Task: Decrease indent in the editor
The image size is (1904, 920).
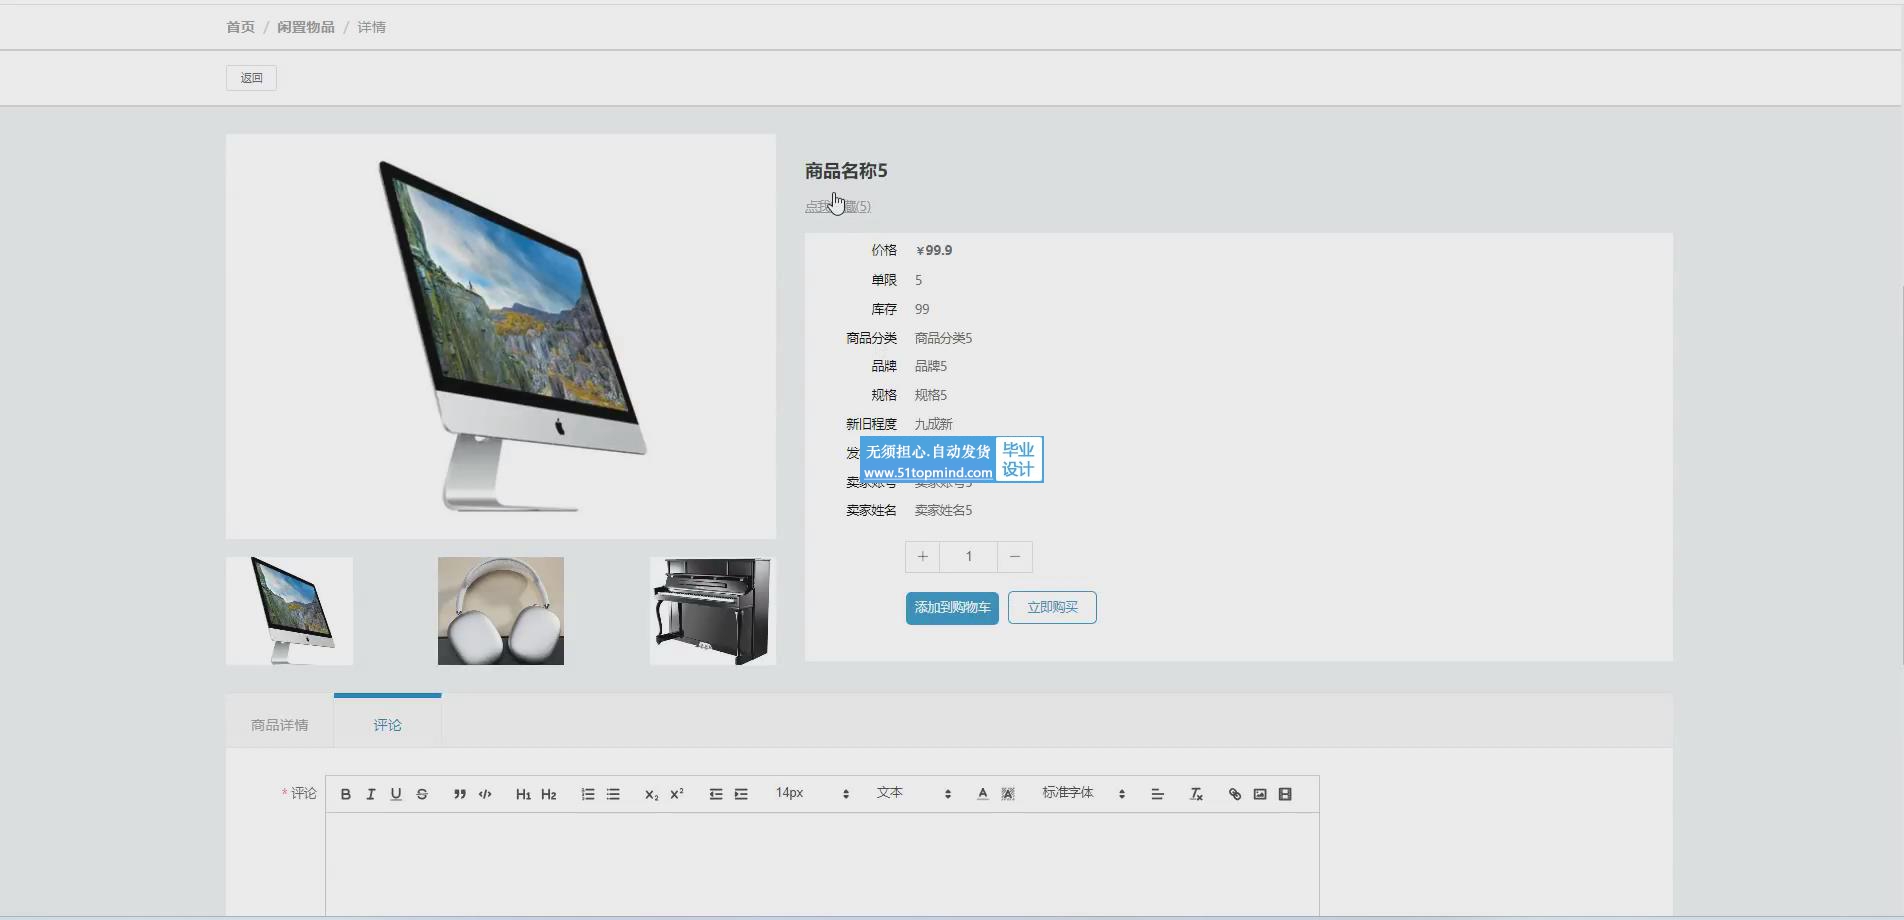Action: coord(716,794)
